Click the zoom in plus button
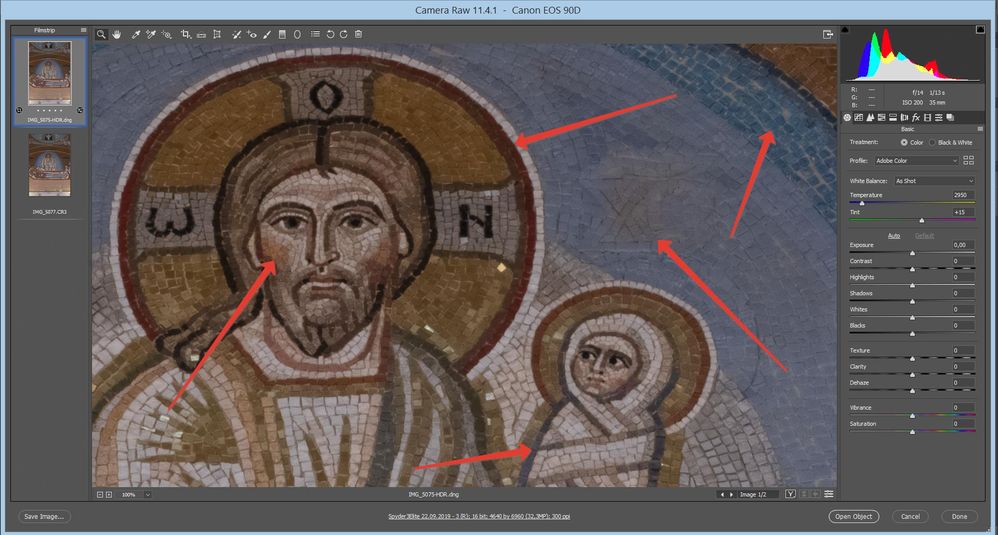Image resolution: width=998 pixels, height=535 pixels. [x=109, y=494]
